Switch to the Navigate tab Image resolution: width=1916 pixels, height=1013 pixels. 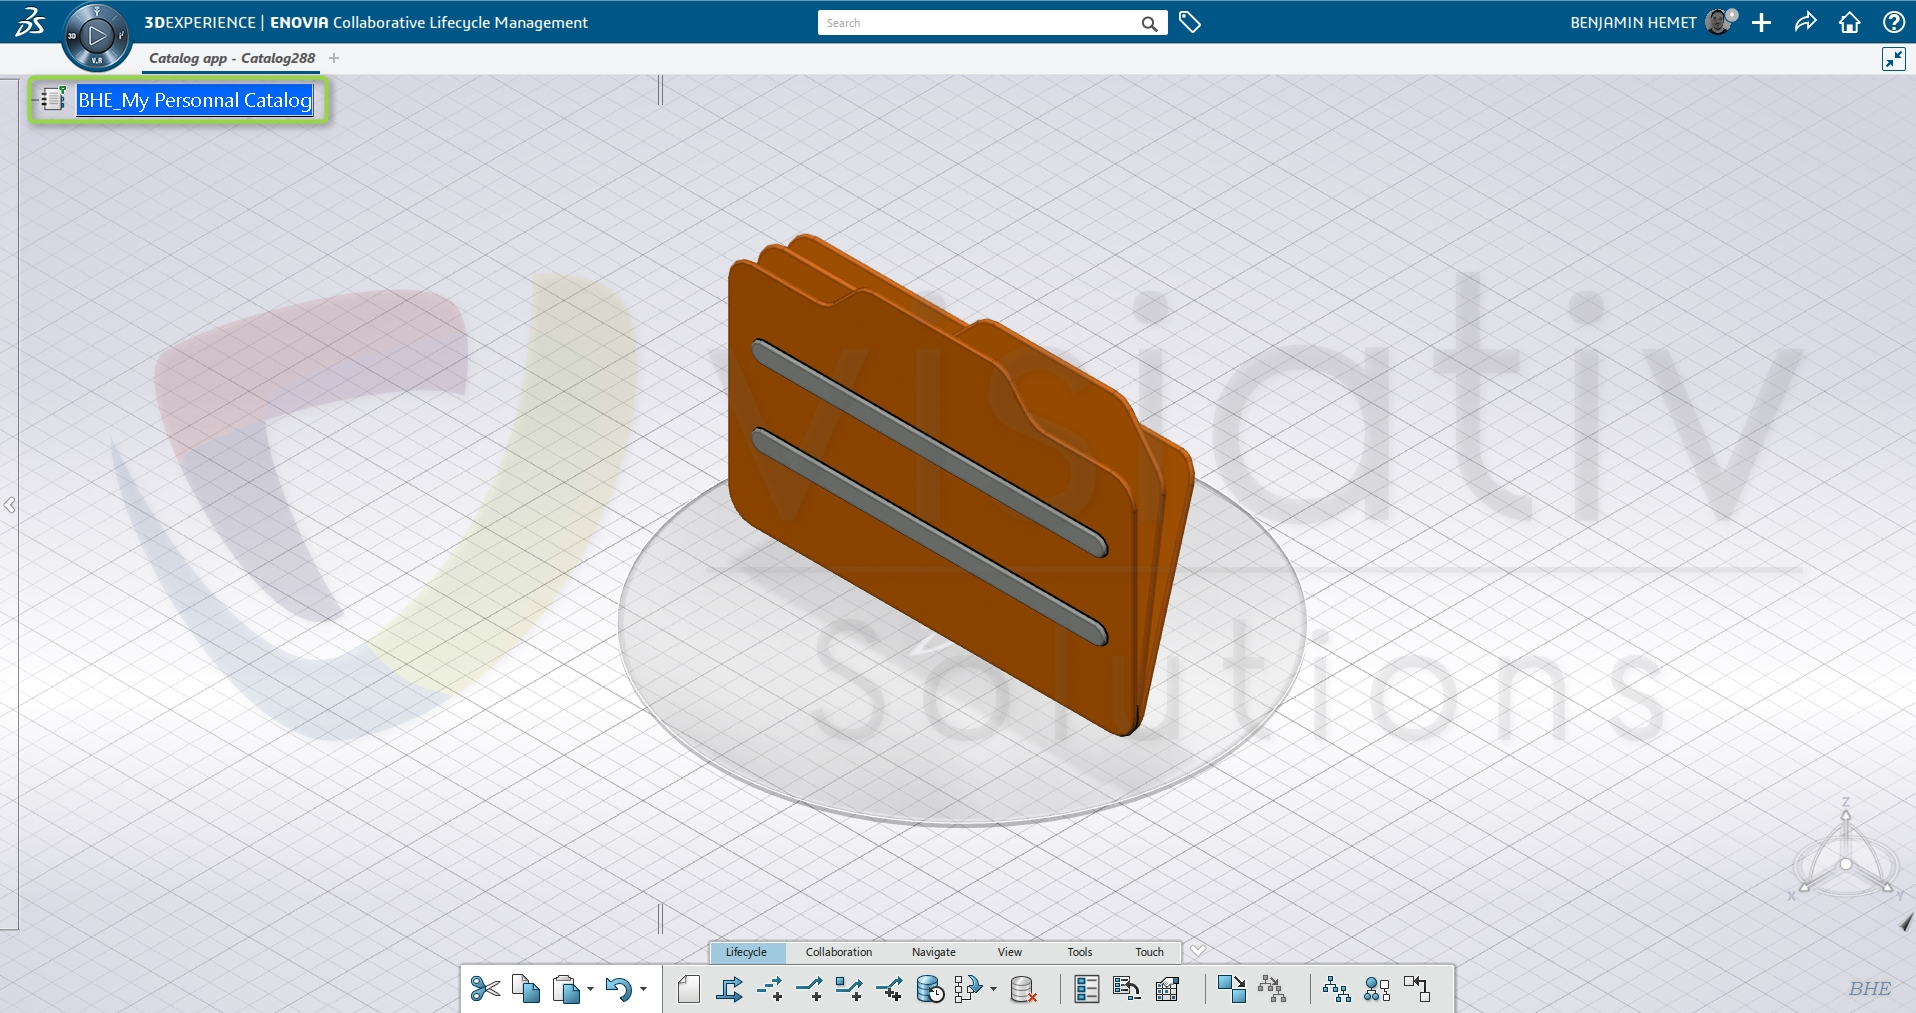934,952
